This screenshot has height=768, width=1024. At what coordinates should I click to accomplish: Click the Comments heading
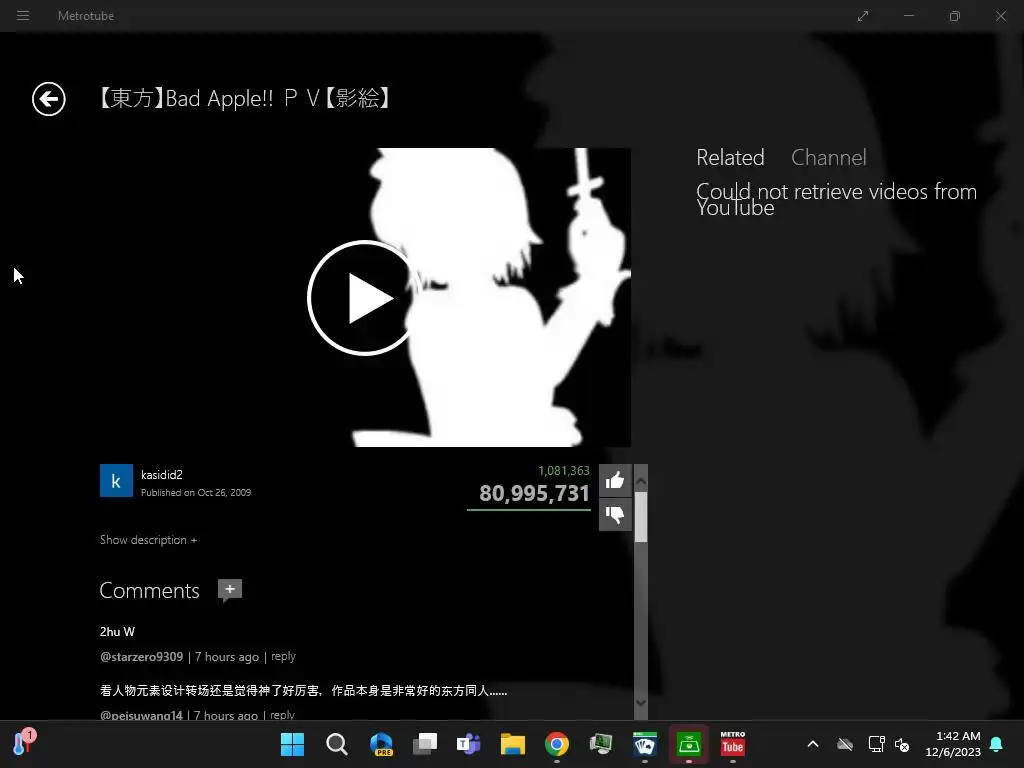tap(150, 590)
